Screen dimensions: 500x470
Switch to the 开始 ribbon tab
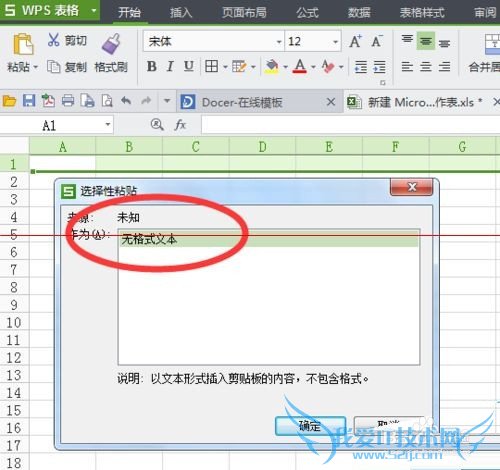point(129,12)
